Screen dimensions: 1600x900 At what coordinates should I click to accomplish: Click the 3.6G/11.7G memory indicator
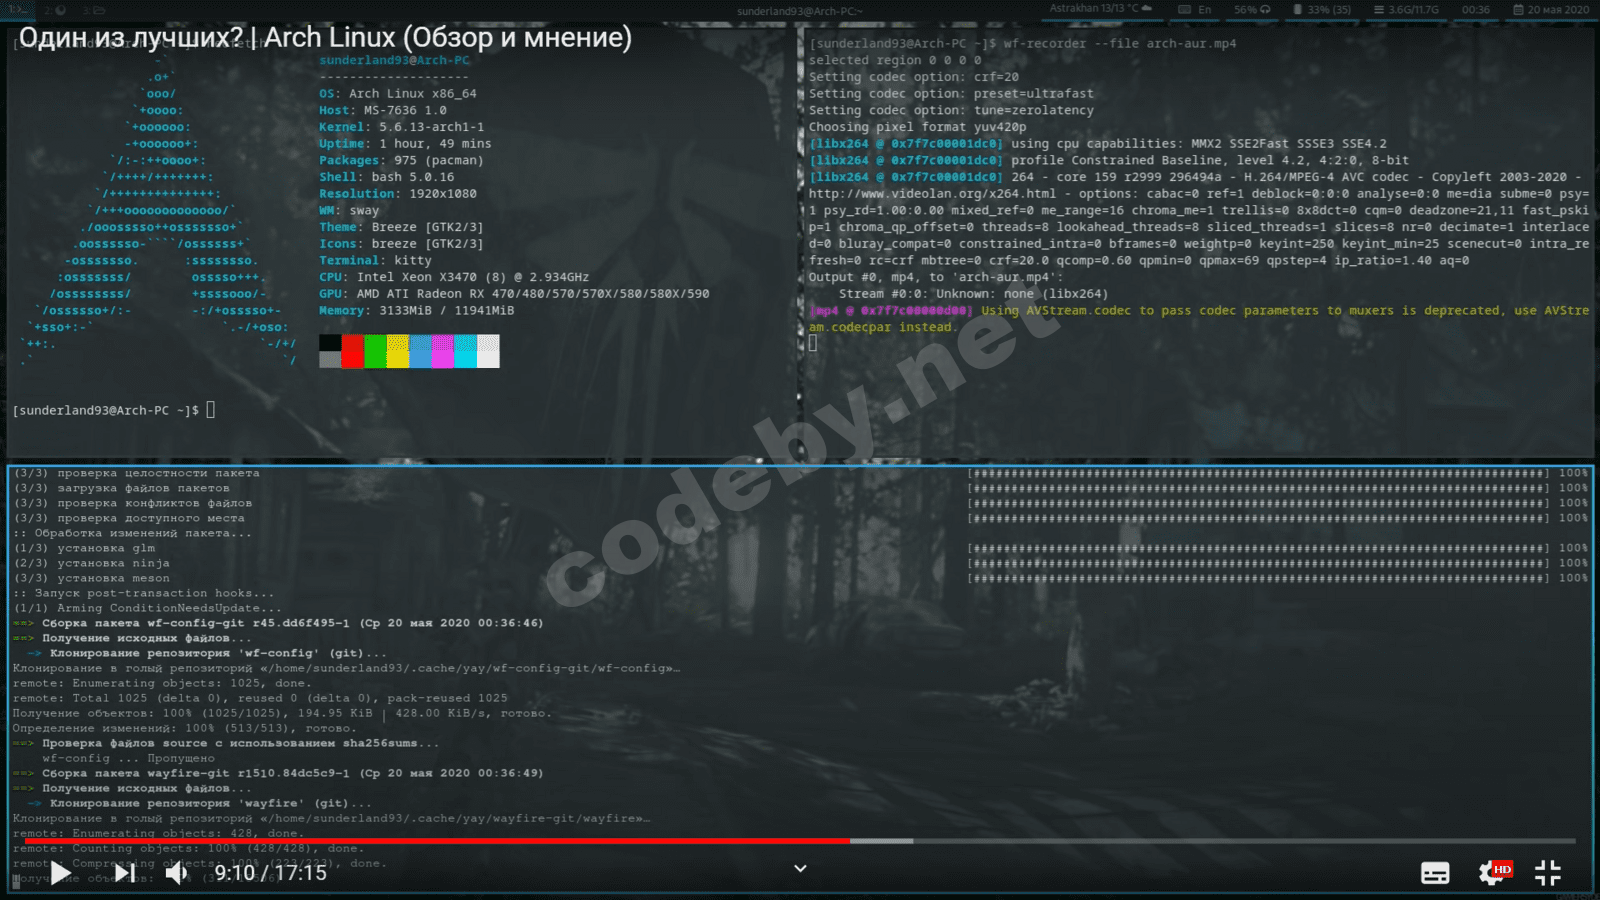click(x=1406, y=9)
